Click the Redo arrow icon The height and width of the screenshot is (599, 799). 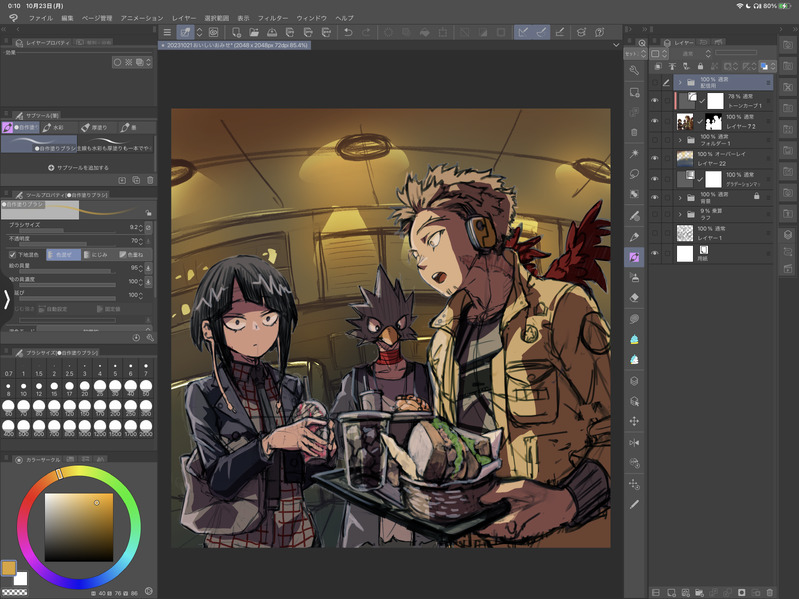pos(366,32)
